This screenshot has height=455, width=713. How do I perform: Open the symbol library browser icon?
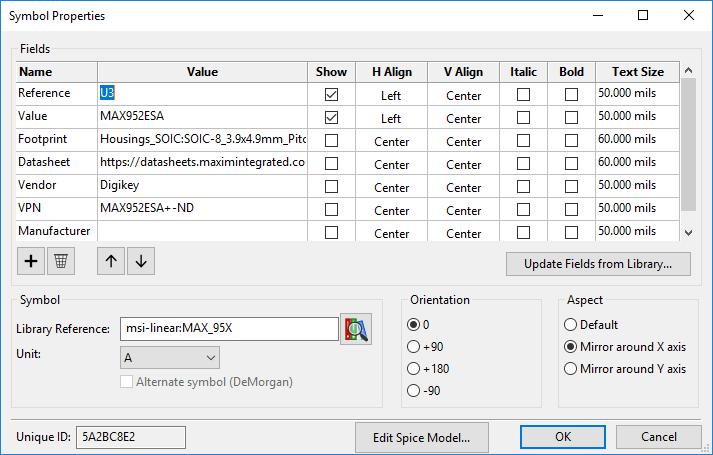[355, 329]
